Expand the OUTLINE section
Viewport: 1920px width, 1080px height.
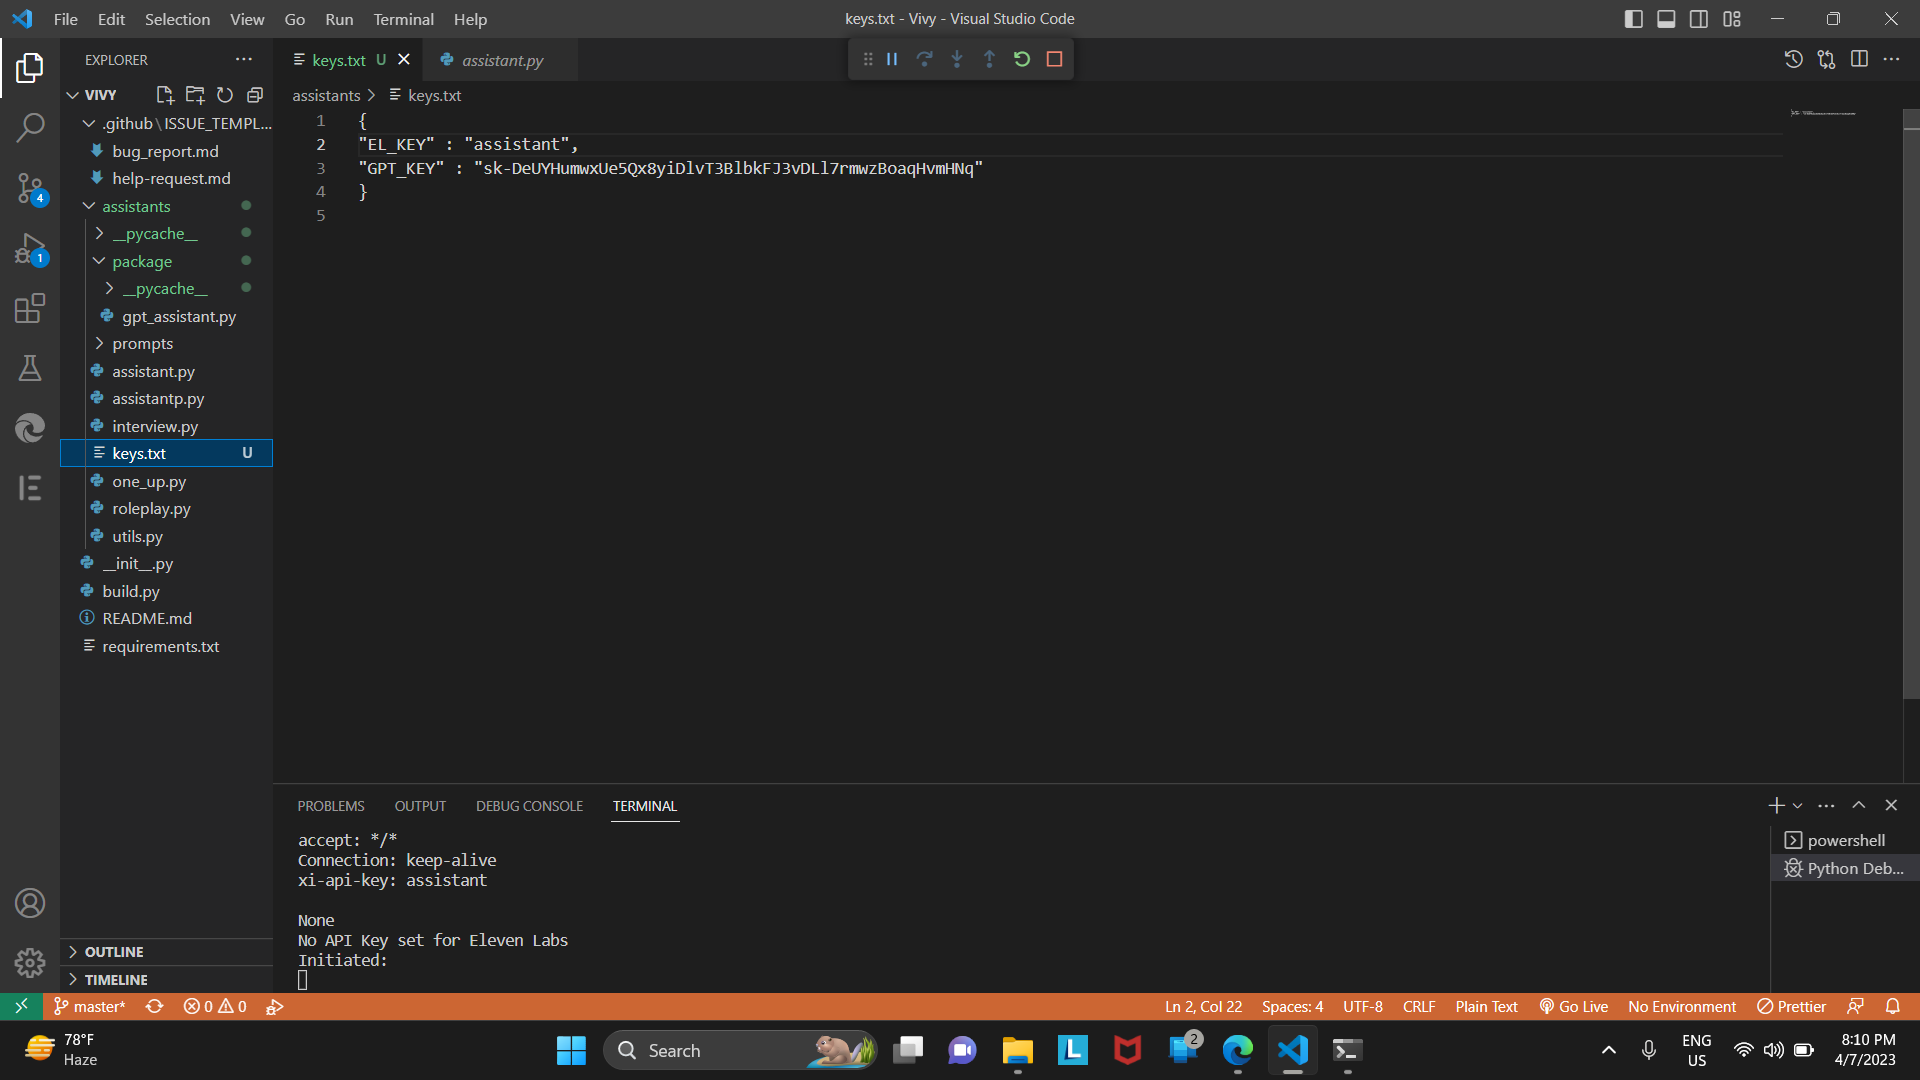coord(112,951)
